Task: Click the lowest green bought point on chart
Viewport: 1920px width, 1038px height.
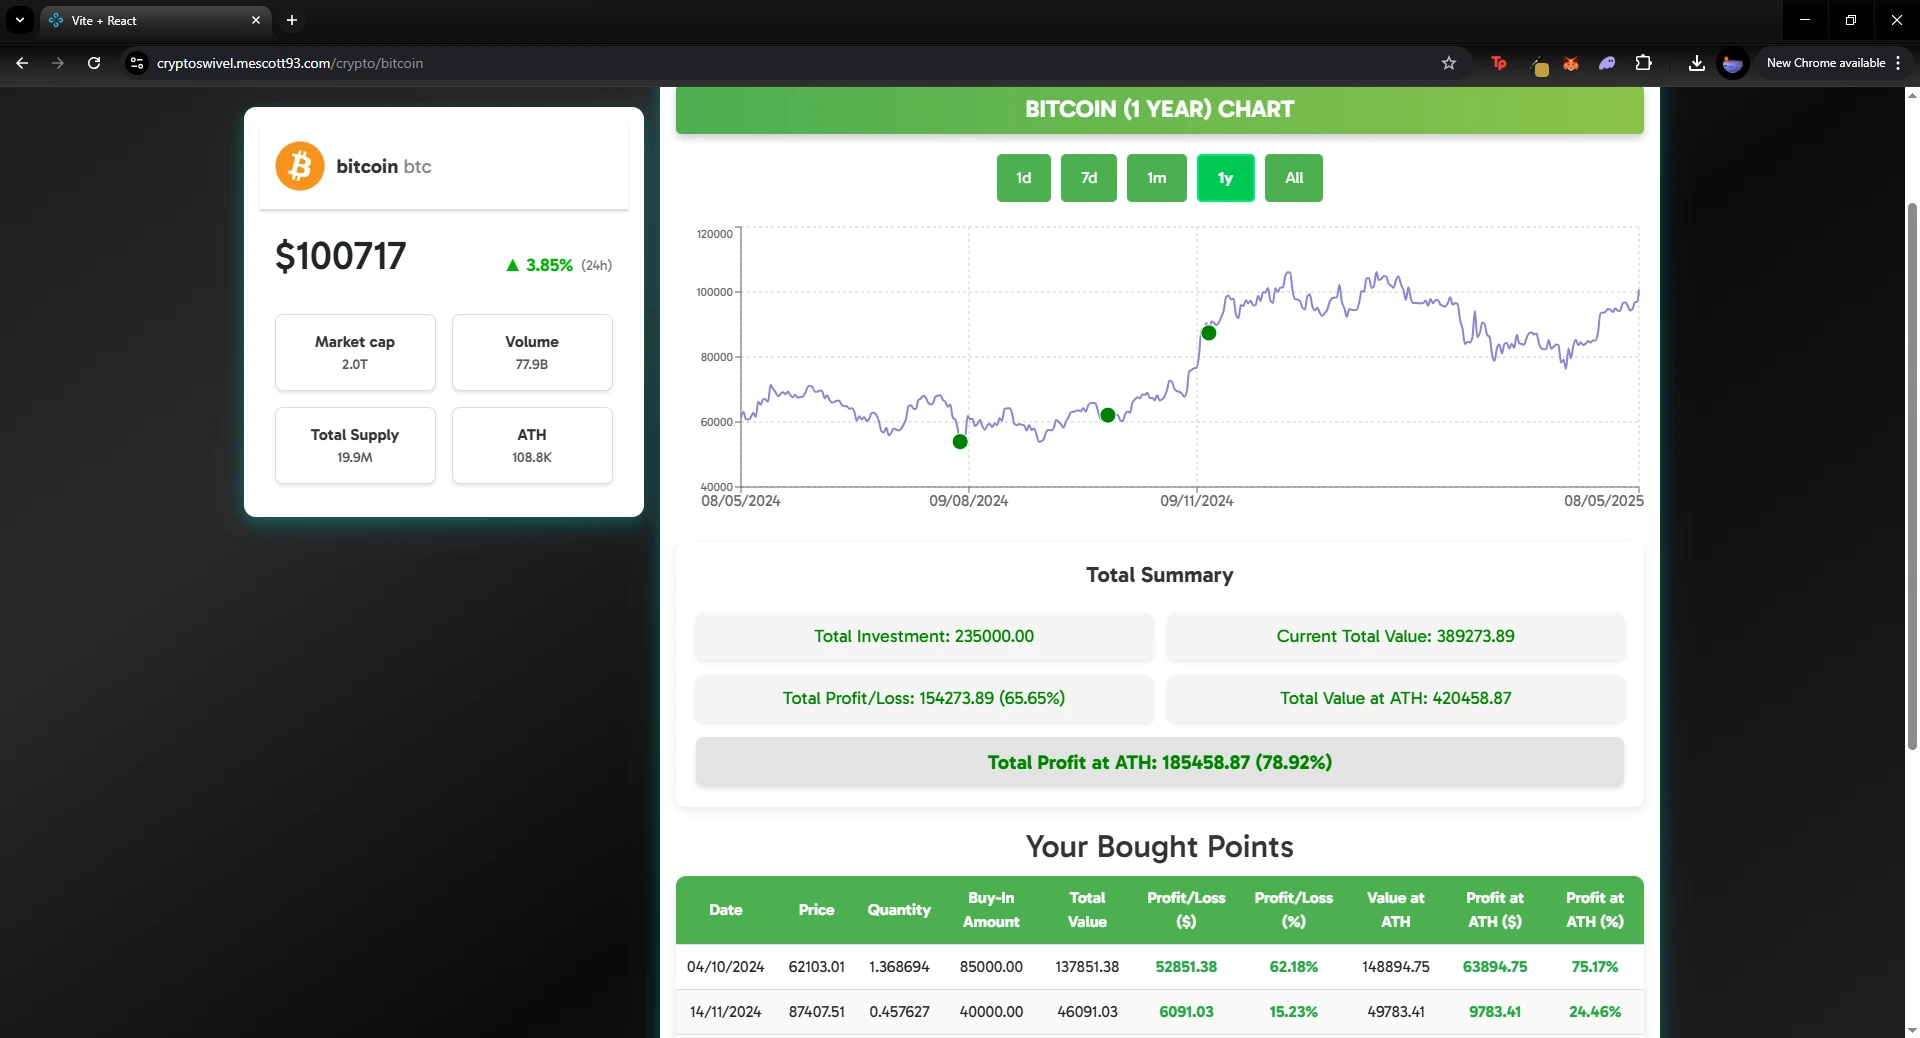Action: pyautogui.click(x=960, y=442)
